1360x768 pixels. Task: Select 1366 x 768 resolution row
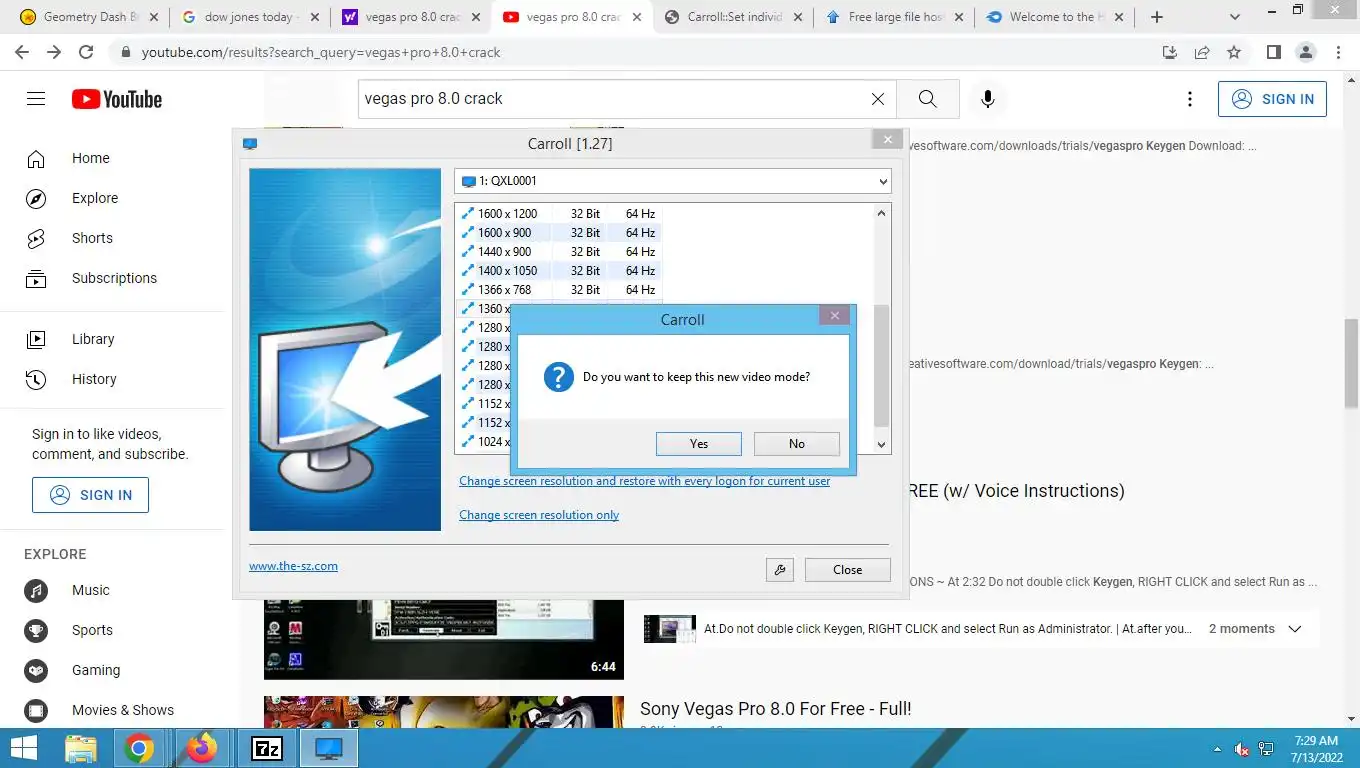click(x=557, y=290)
